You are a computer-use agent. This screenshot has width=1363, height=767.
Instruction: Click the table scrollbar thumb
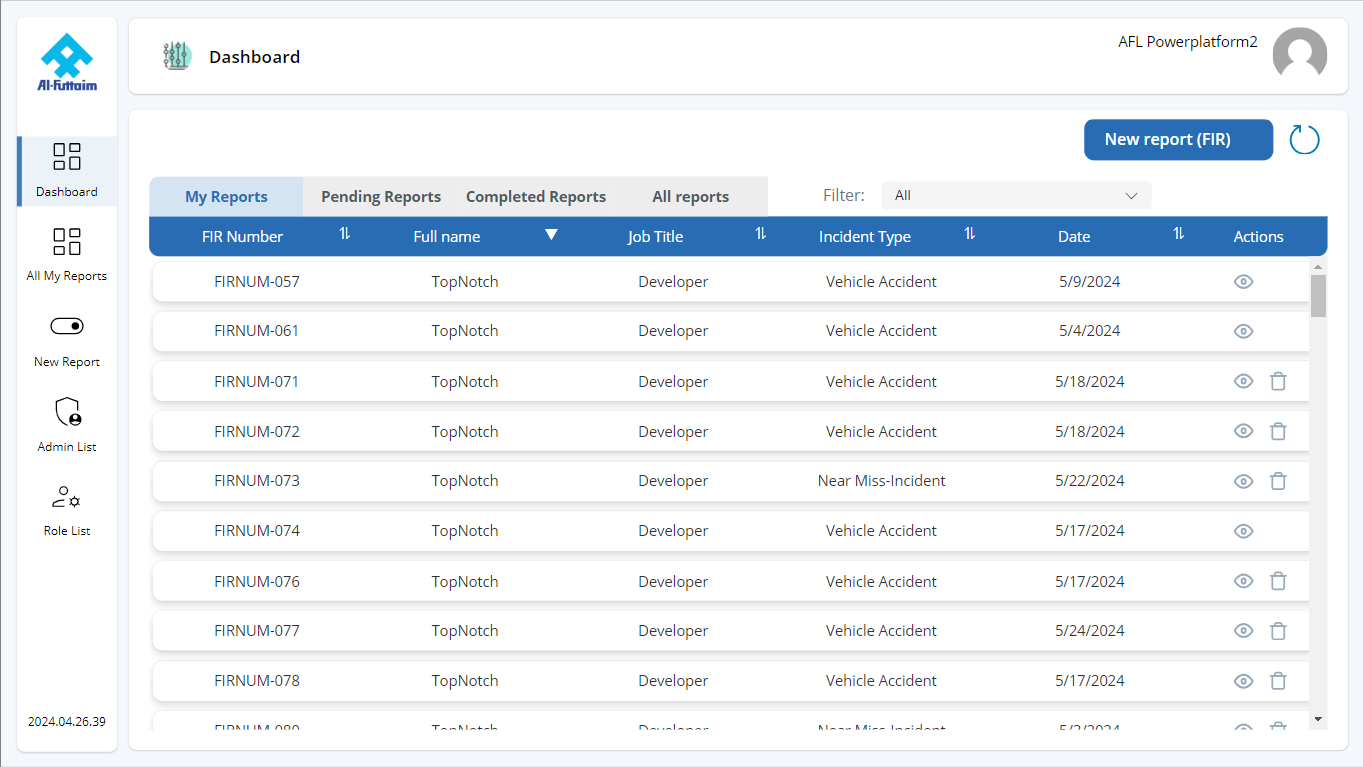tap(1318, 296)
